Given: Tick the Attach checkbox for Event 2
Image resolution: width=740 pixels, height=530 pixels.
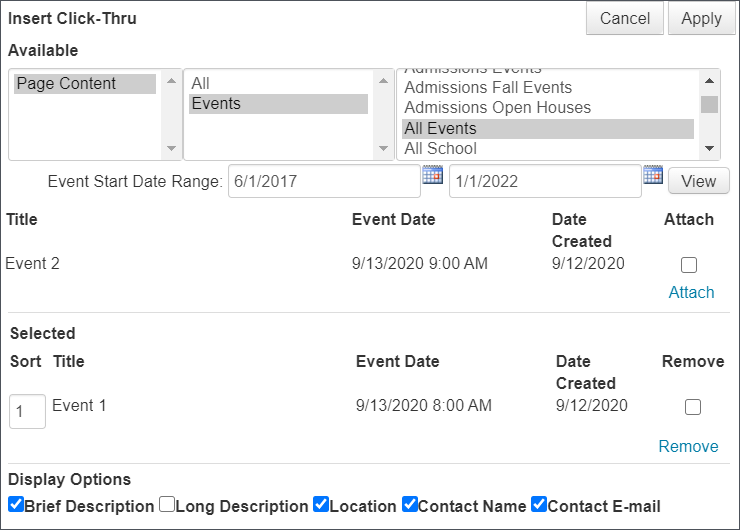Looking at the screenshot, I should coord(689,265).
